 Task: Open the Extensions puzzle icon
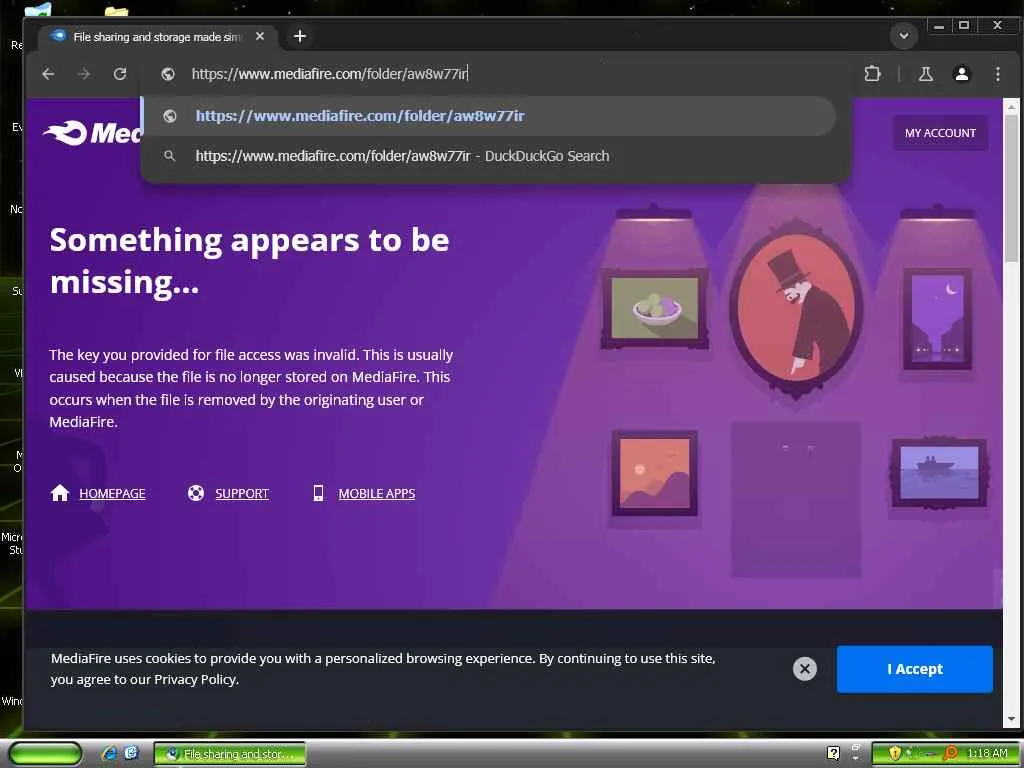[872, 74]
